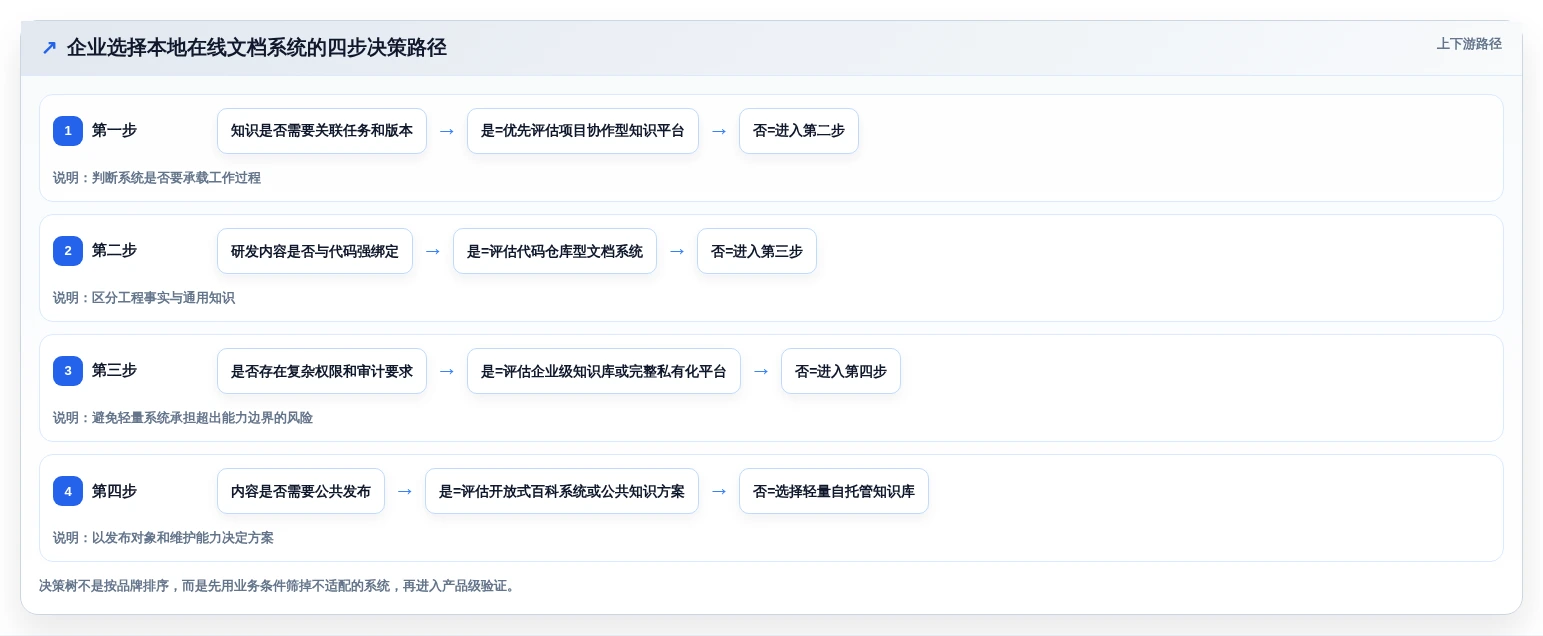Click the '否=进入第二步' box
The image size is (1543, 636).
(x=799, y=131)
